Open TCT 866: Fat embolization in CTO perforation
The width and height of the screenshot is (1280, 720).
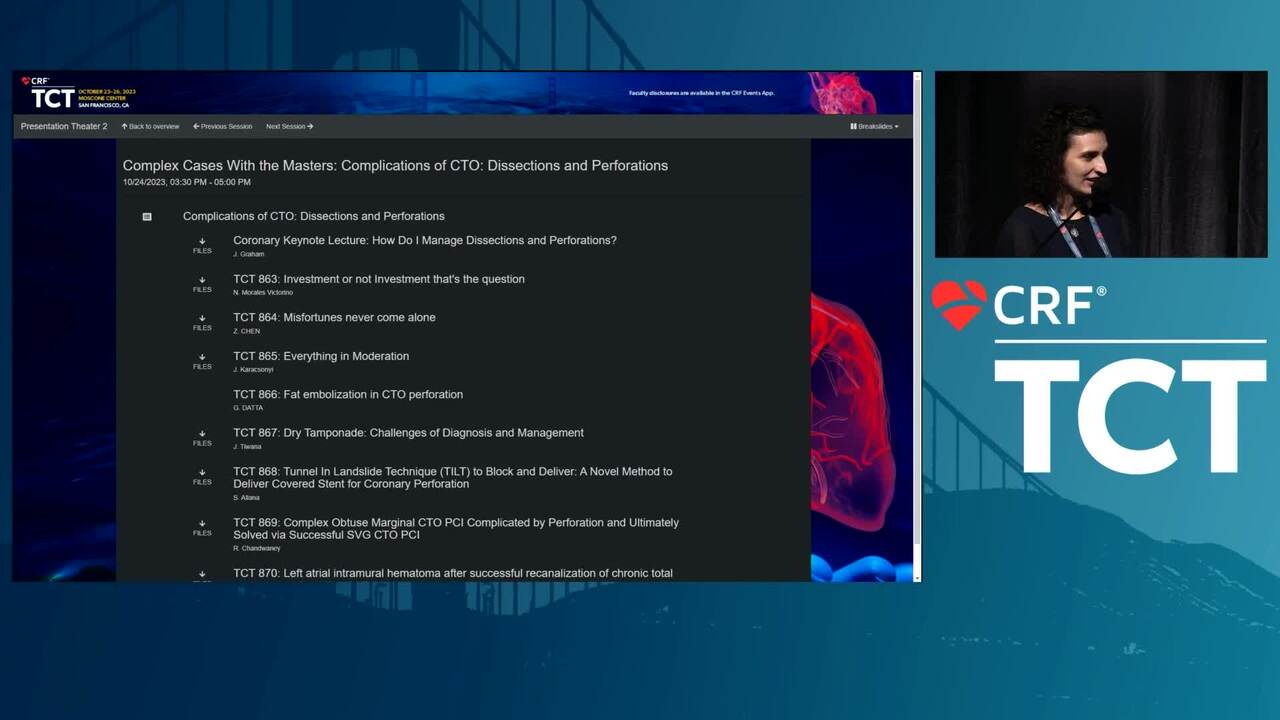(348, 394)
